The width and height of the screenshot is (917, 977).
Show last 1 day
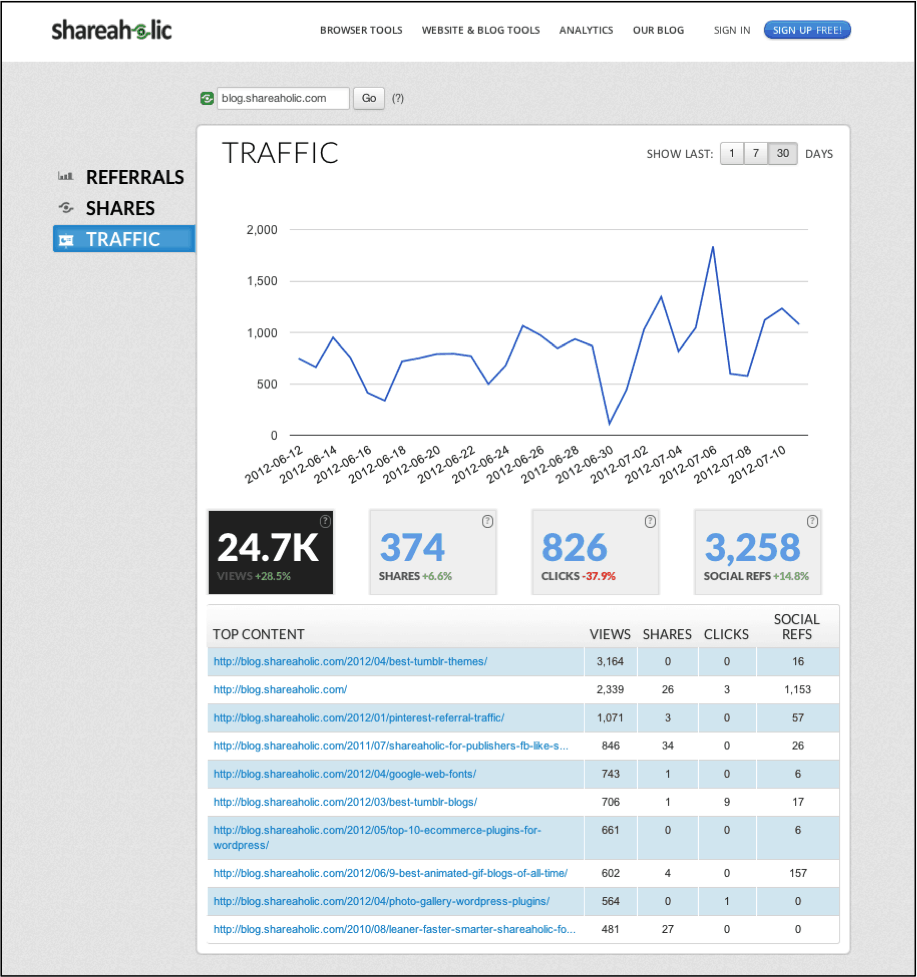(732, 153)
